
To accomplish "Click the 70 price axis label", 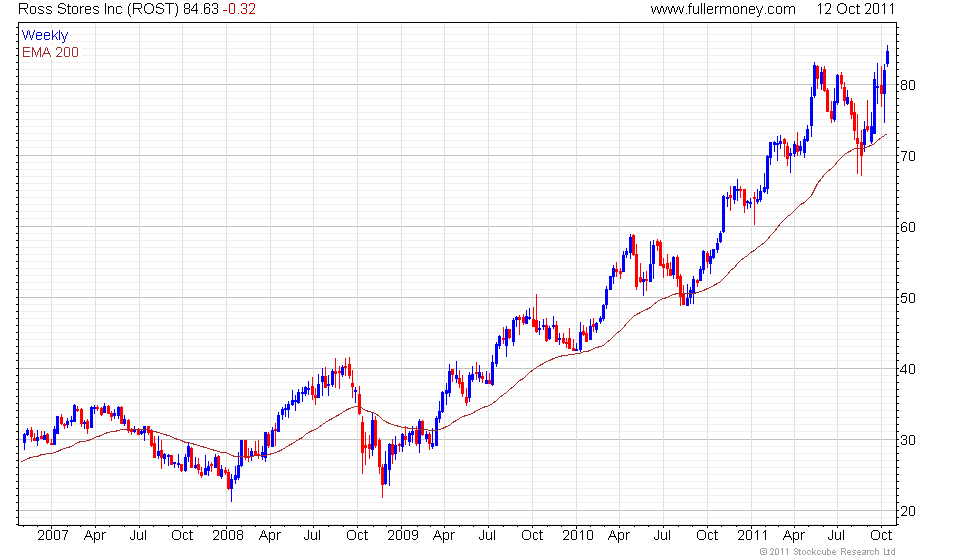I will point(908,156).
